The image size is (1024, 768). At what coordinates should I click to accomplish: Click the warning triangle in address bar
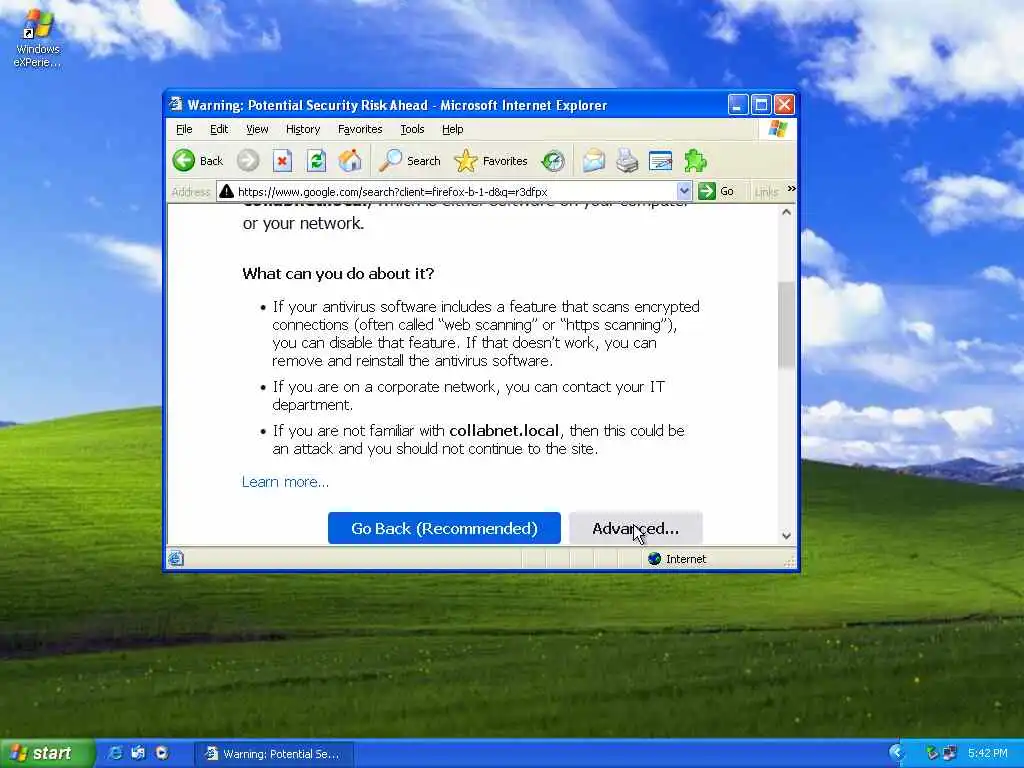pos(227,191)
